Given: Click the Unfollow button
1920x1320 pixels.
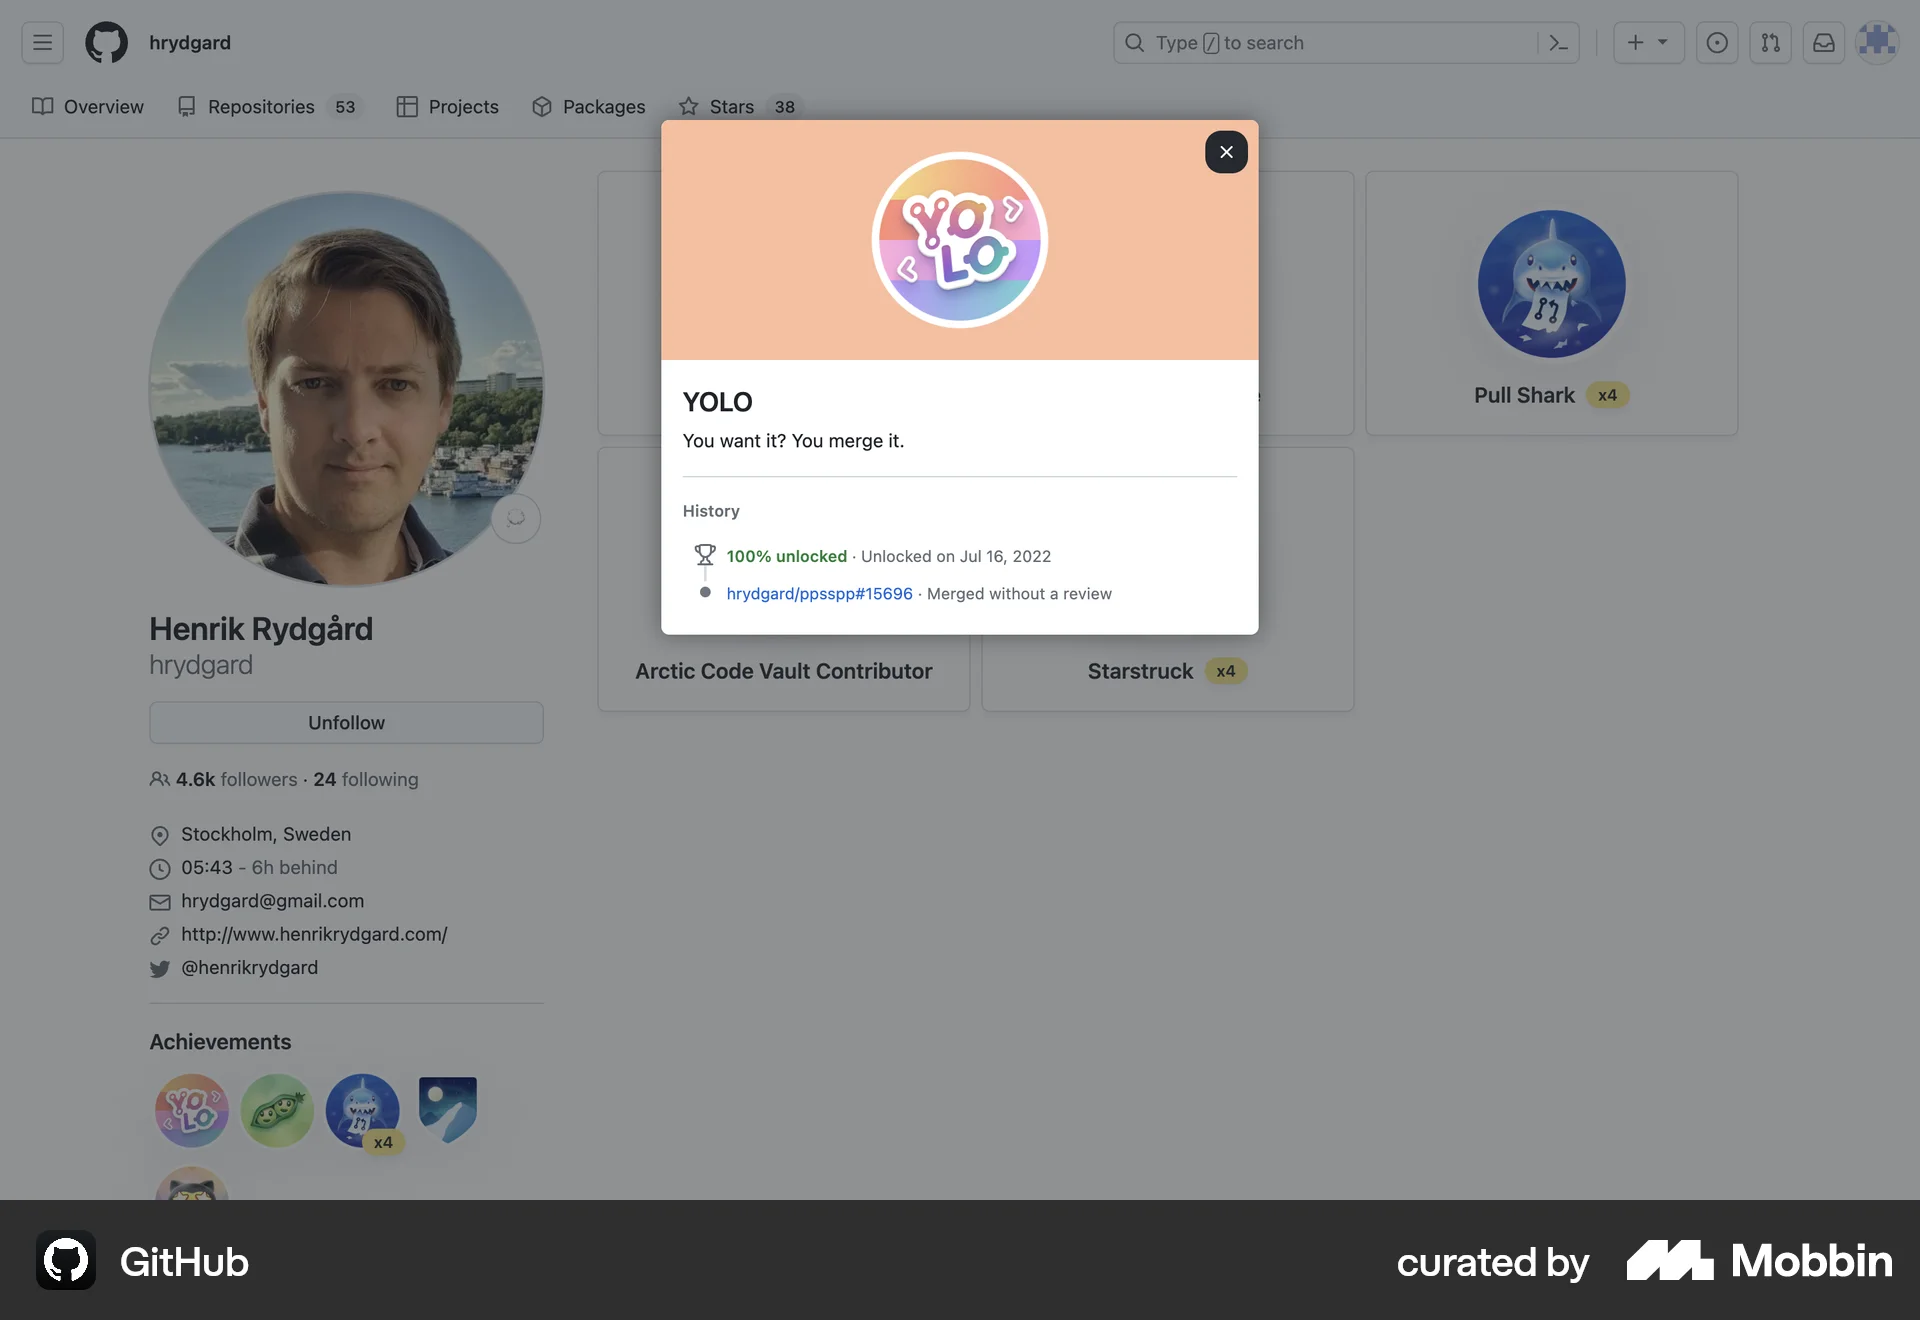Looking at the screenshot, I should click(346, 722).
